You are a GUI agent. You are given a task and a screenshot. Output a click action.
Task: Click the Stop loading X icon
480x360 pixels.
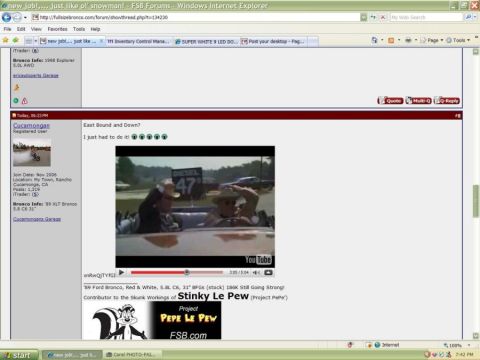[383, 17]
